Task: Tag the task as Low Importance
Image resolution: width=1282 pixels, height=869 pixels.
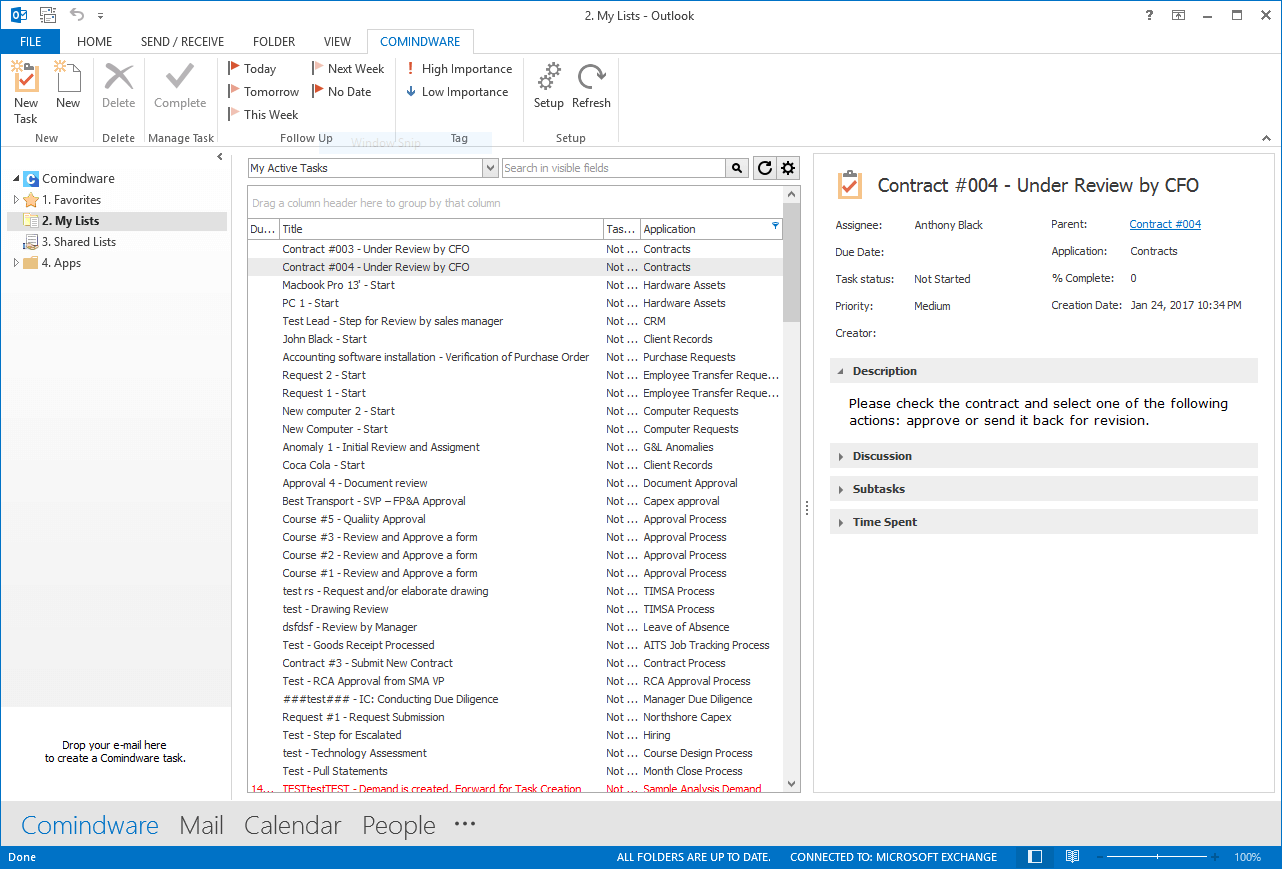Action: pyautogui.click(x=458, y=92)
